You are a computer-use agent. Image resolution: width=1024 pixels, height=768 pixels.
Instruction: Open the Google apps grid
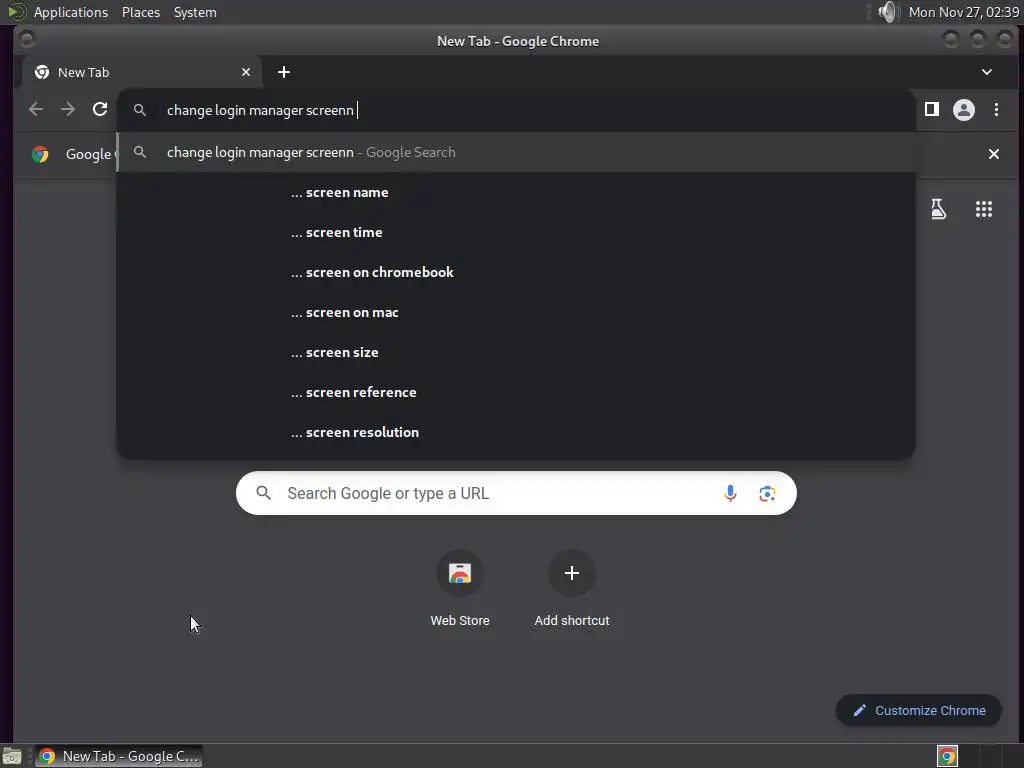984,209
